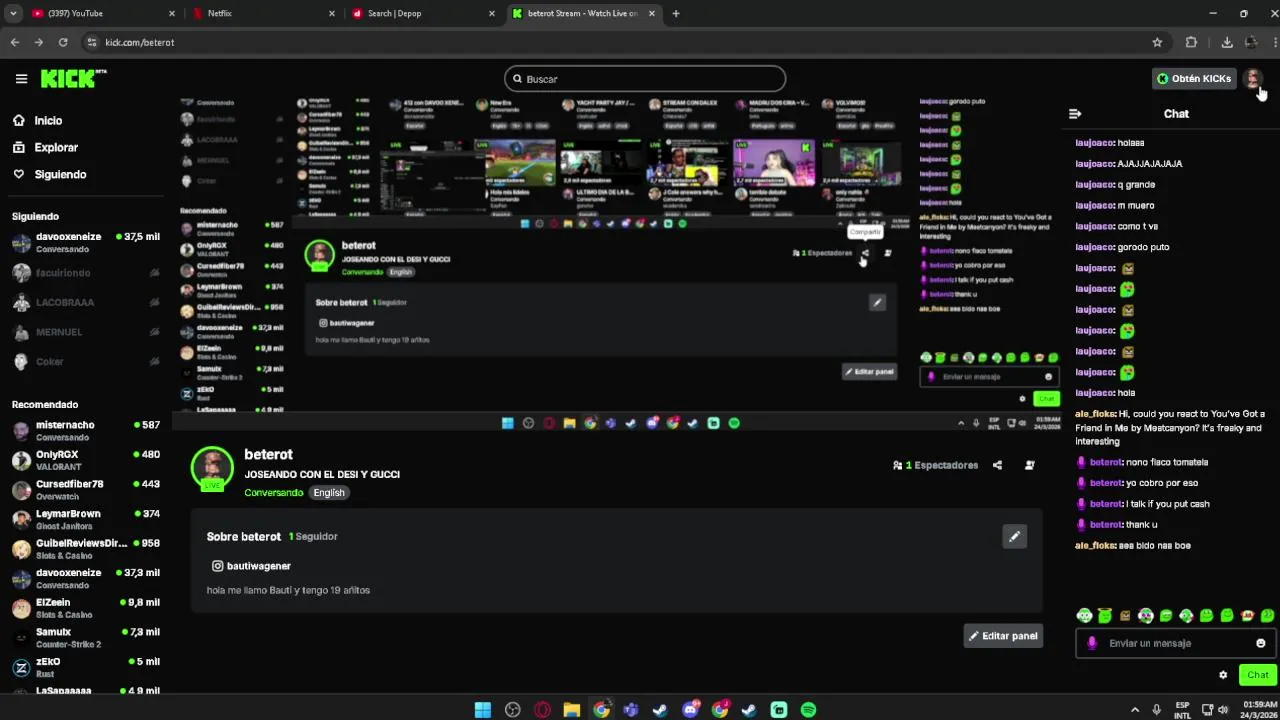Select the first emote in the quick emote row

click(1084, 616)
